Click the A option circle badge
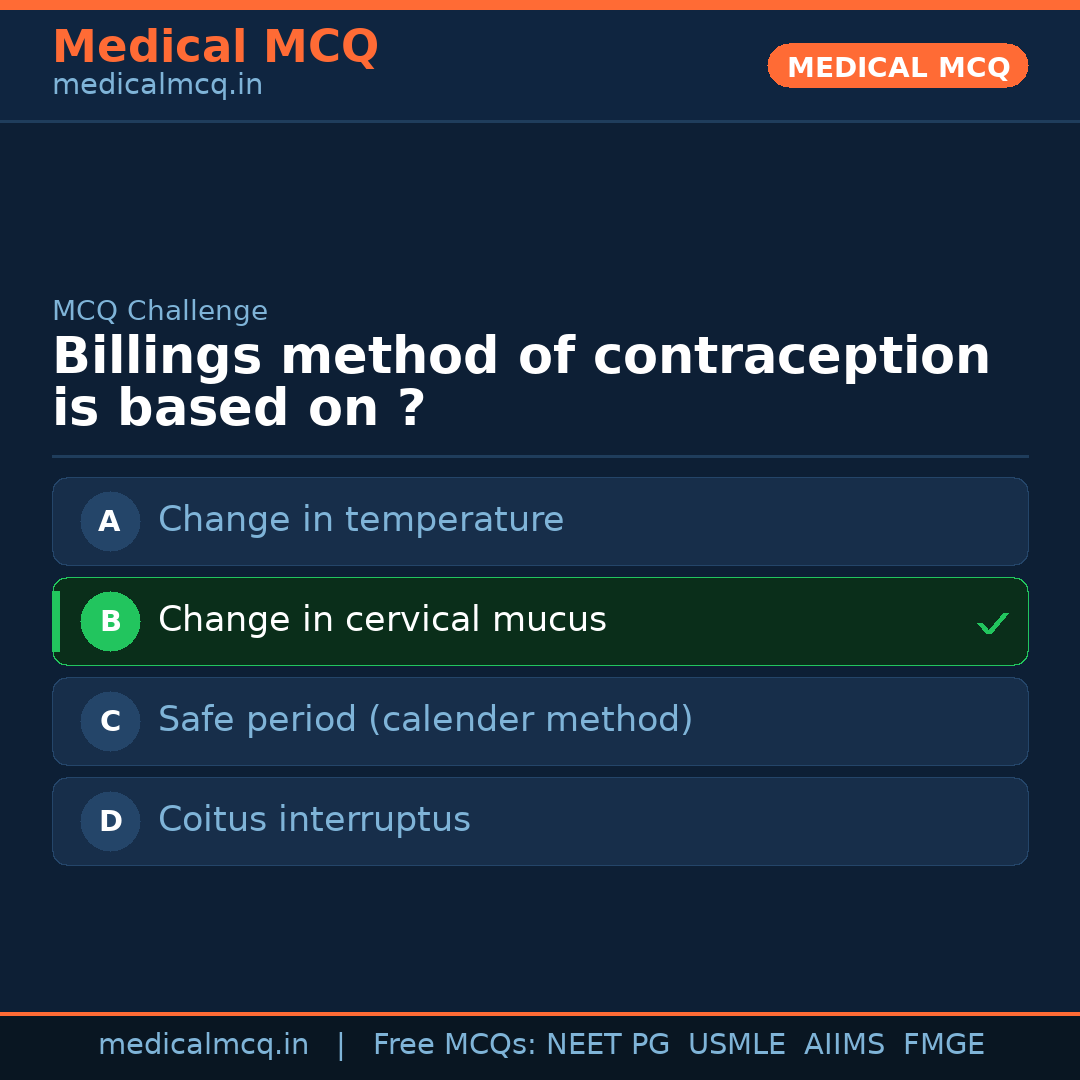This screenshot has height=1080, width=1080. point(110,521)
